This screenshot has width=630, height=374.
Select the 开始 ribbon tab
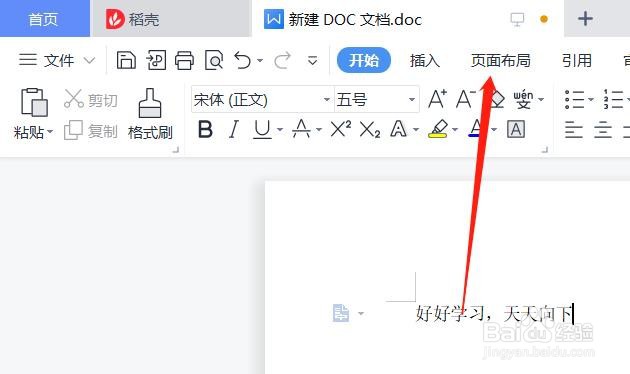coord(364,60)
